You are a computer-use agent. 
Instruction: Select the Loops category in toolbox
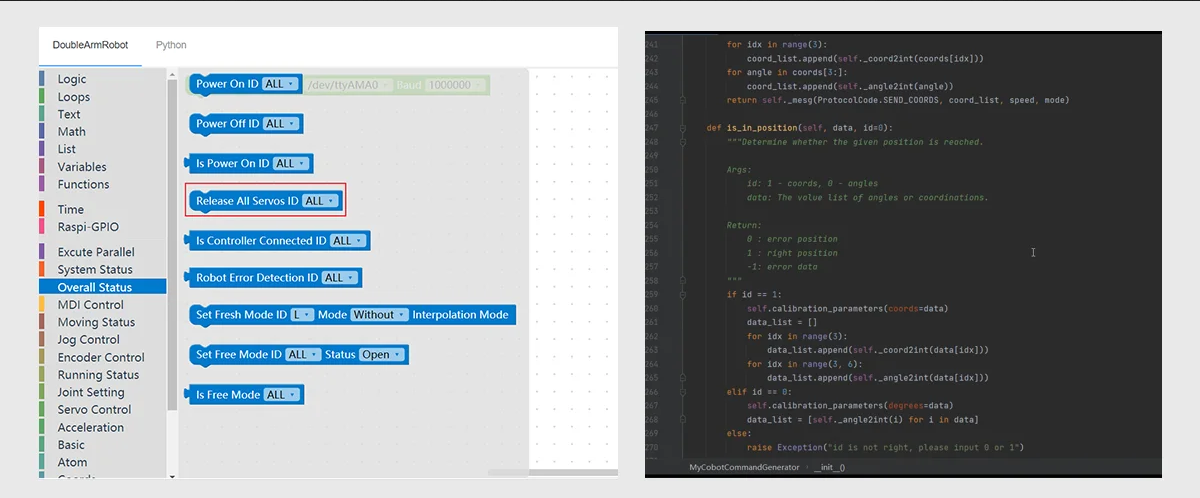pos(73,97)
